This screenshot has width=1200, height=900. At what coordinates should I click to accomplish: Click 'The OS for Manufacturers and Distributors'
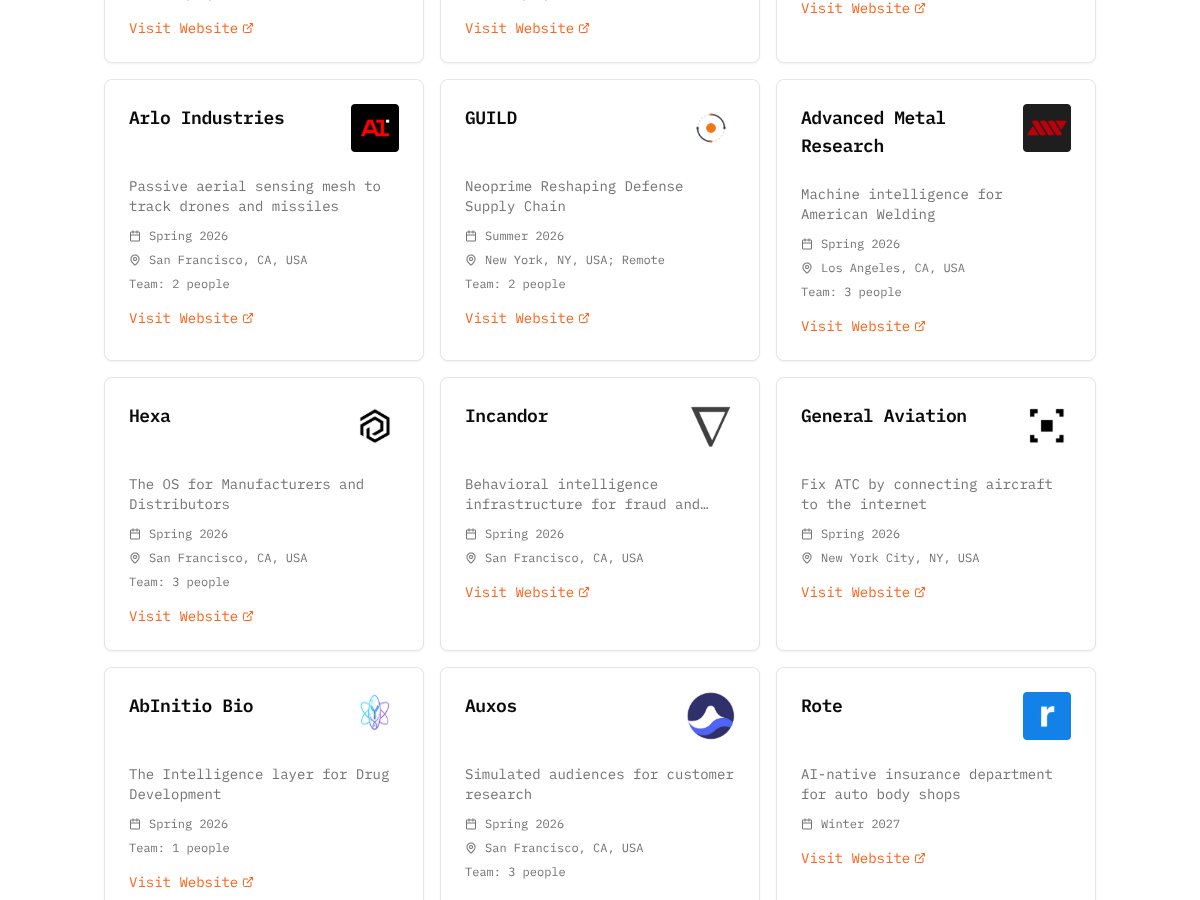247,494
